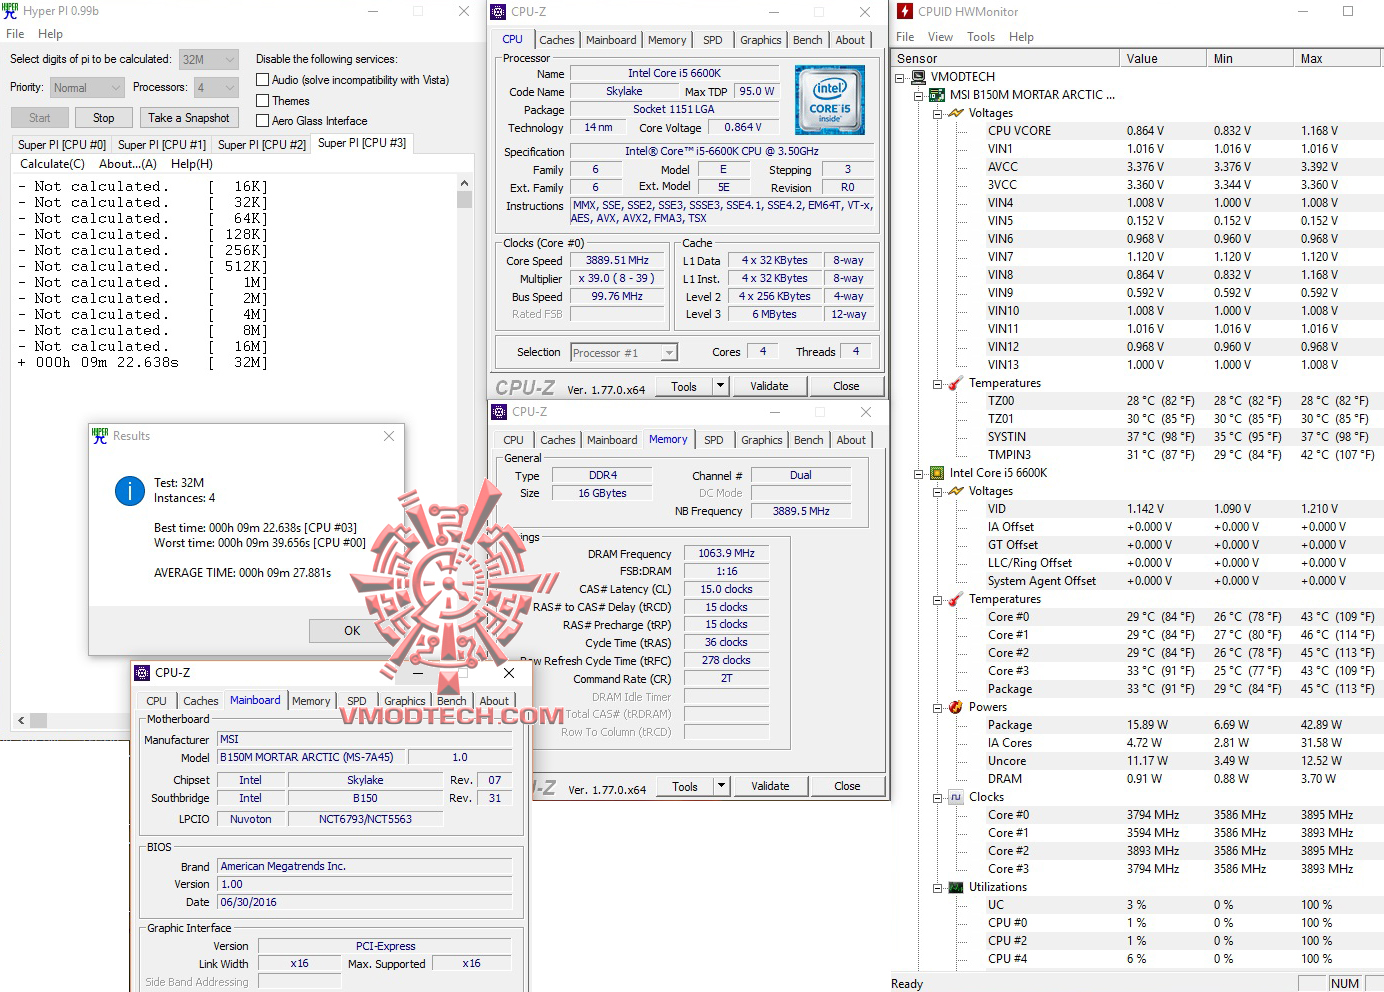Screen dimensions: 1384x992
Task: Click Take a Snapshot button
Action: 189,118
